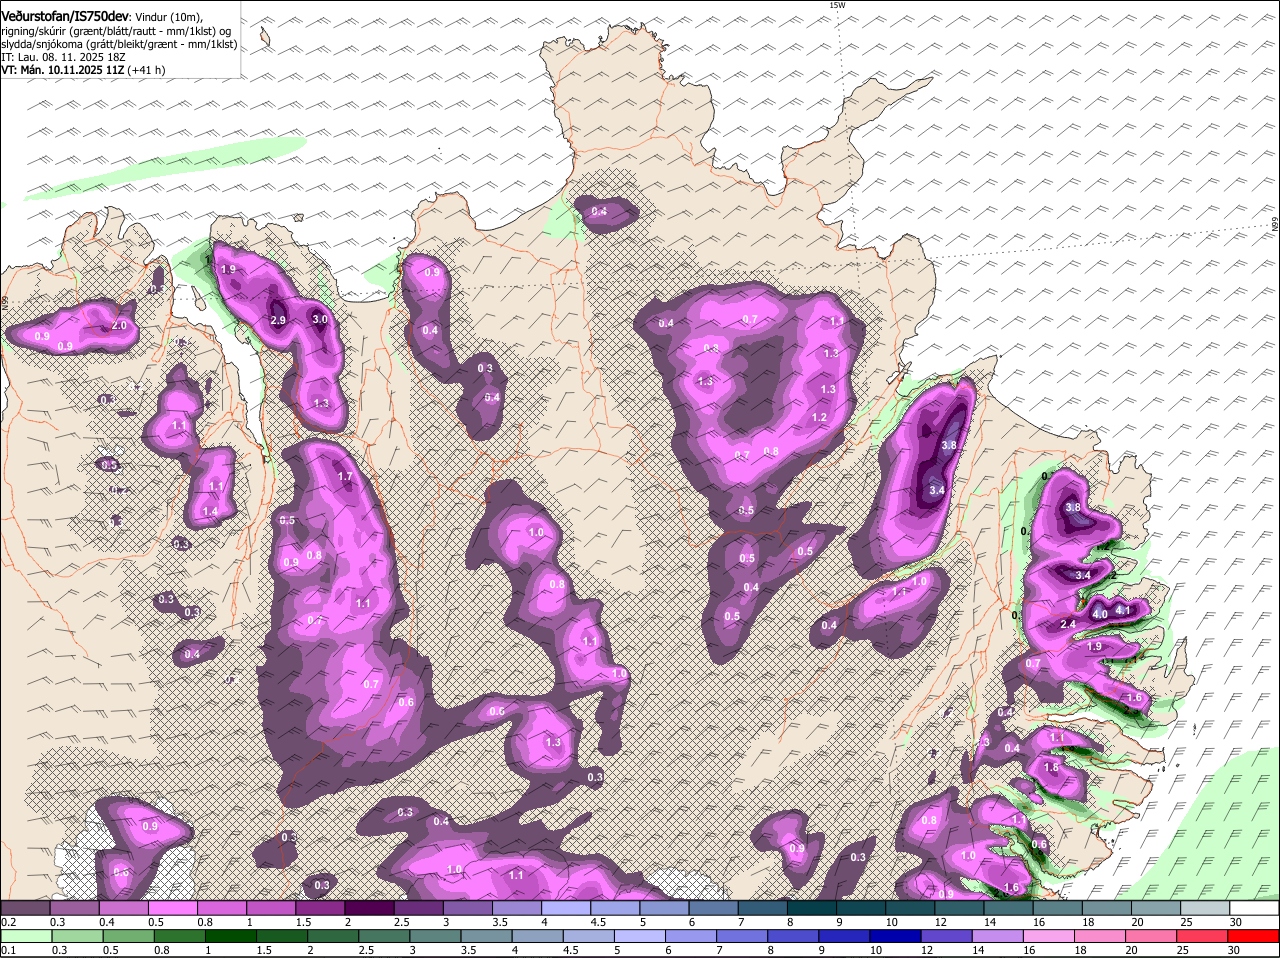Click the 1.7 value on the map

[x=344, y=477]
